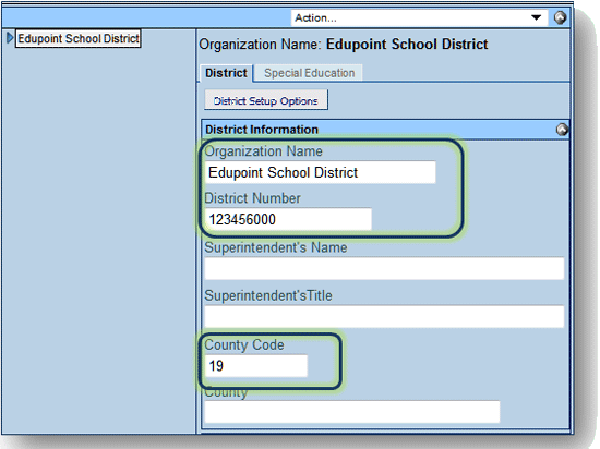Screen dimensions: 600x449
Task: Open the Action dropdown menu
Action: 420,18
